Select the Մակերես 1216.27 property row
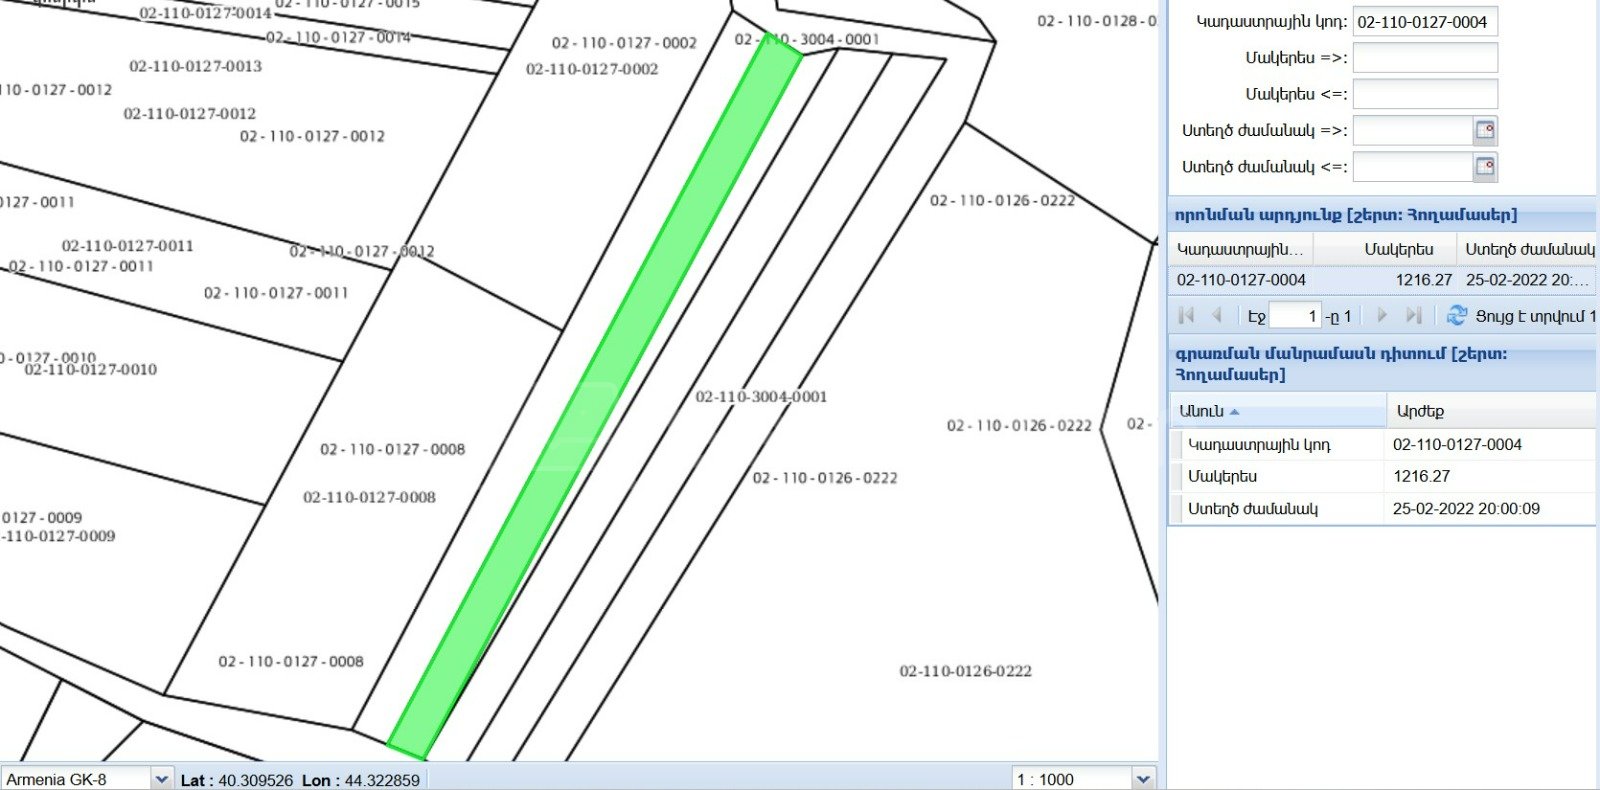The image size is (1600, 790). pyautogui.click(x=1380, y=477)
